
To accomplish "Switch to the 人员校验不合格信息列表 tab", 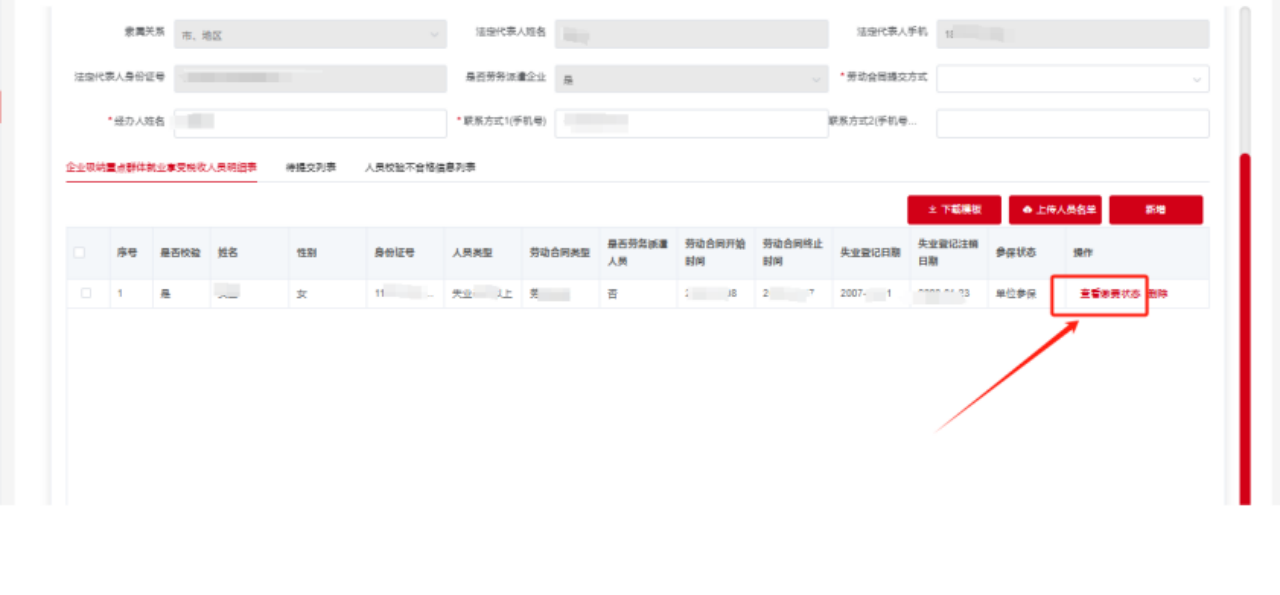I will tap(419, 167).
